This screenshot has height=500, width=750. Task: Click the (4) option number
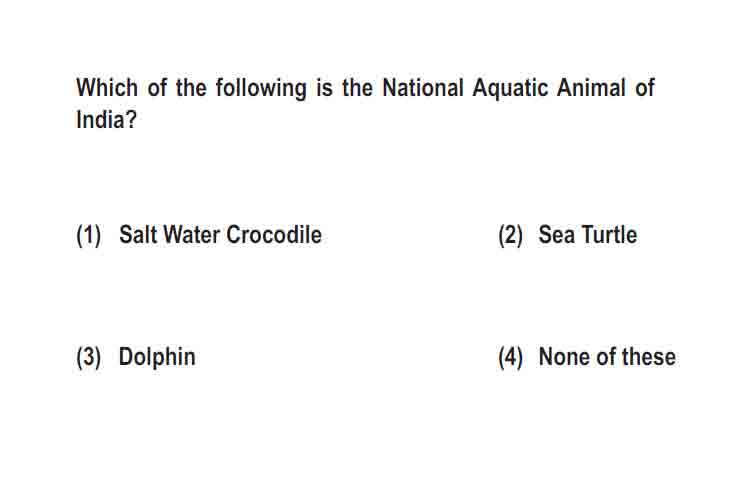(510, 358)
